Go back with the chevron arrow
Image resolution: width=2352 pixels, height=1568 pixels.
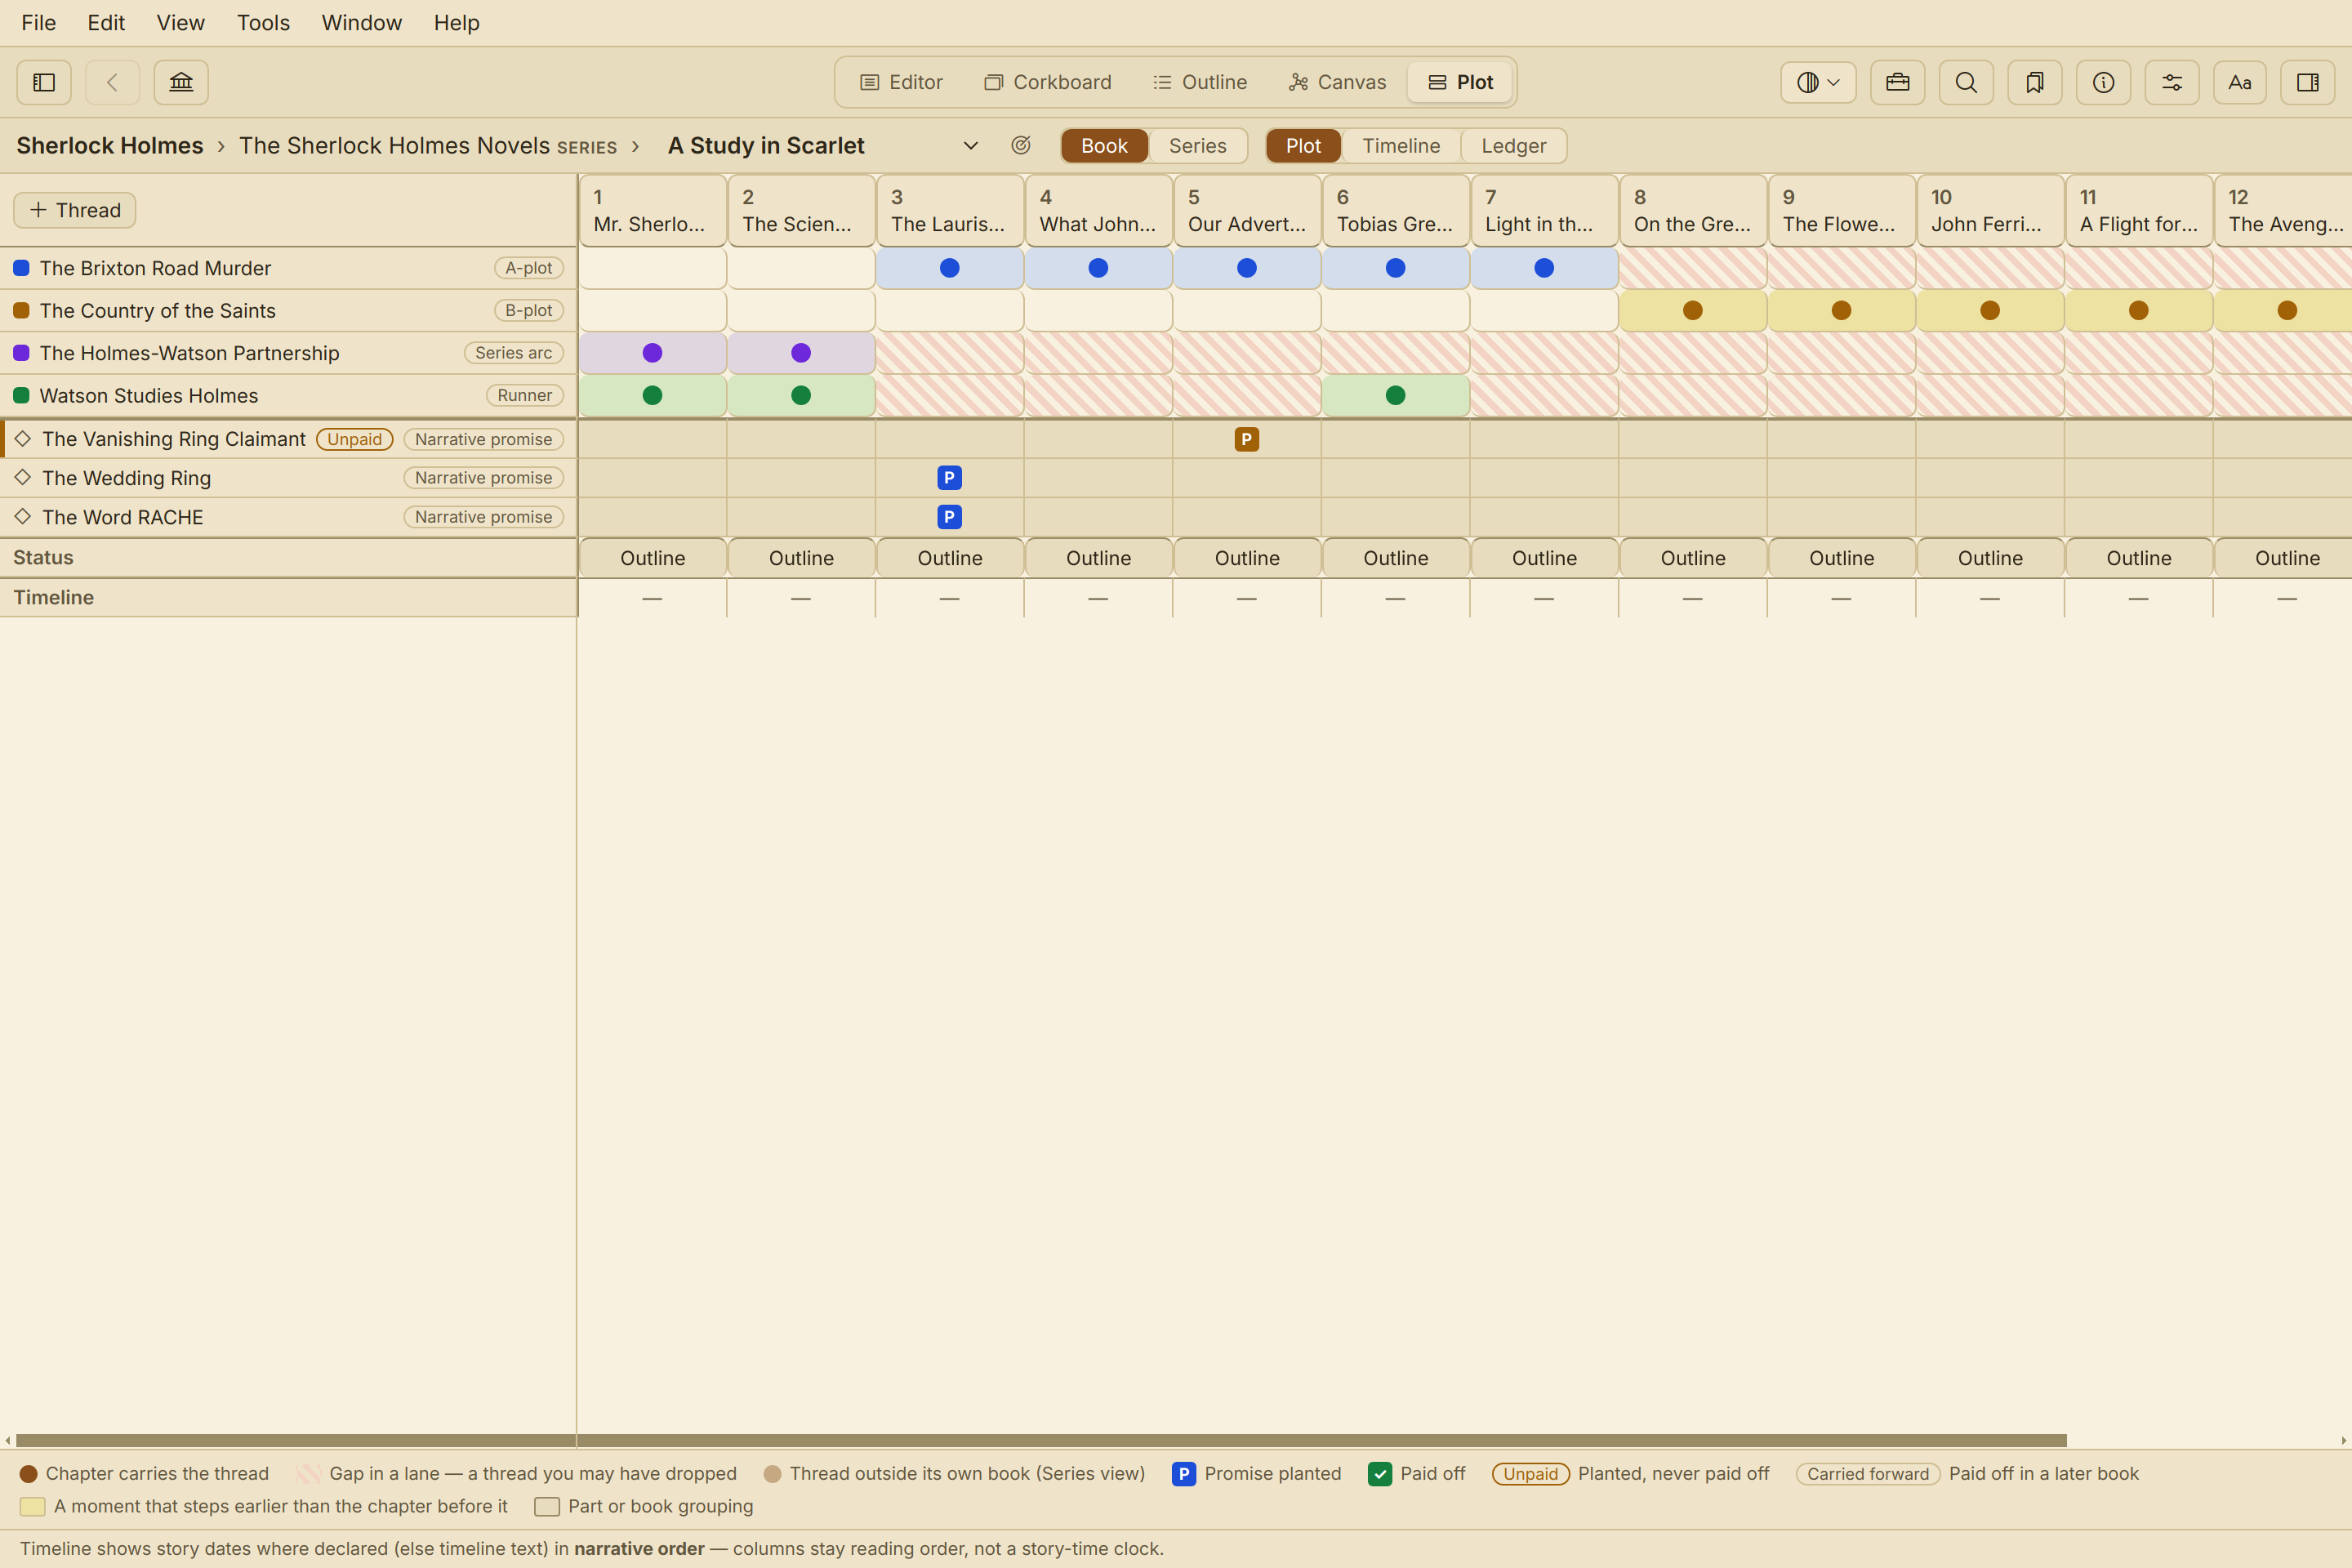[112, 82]
